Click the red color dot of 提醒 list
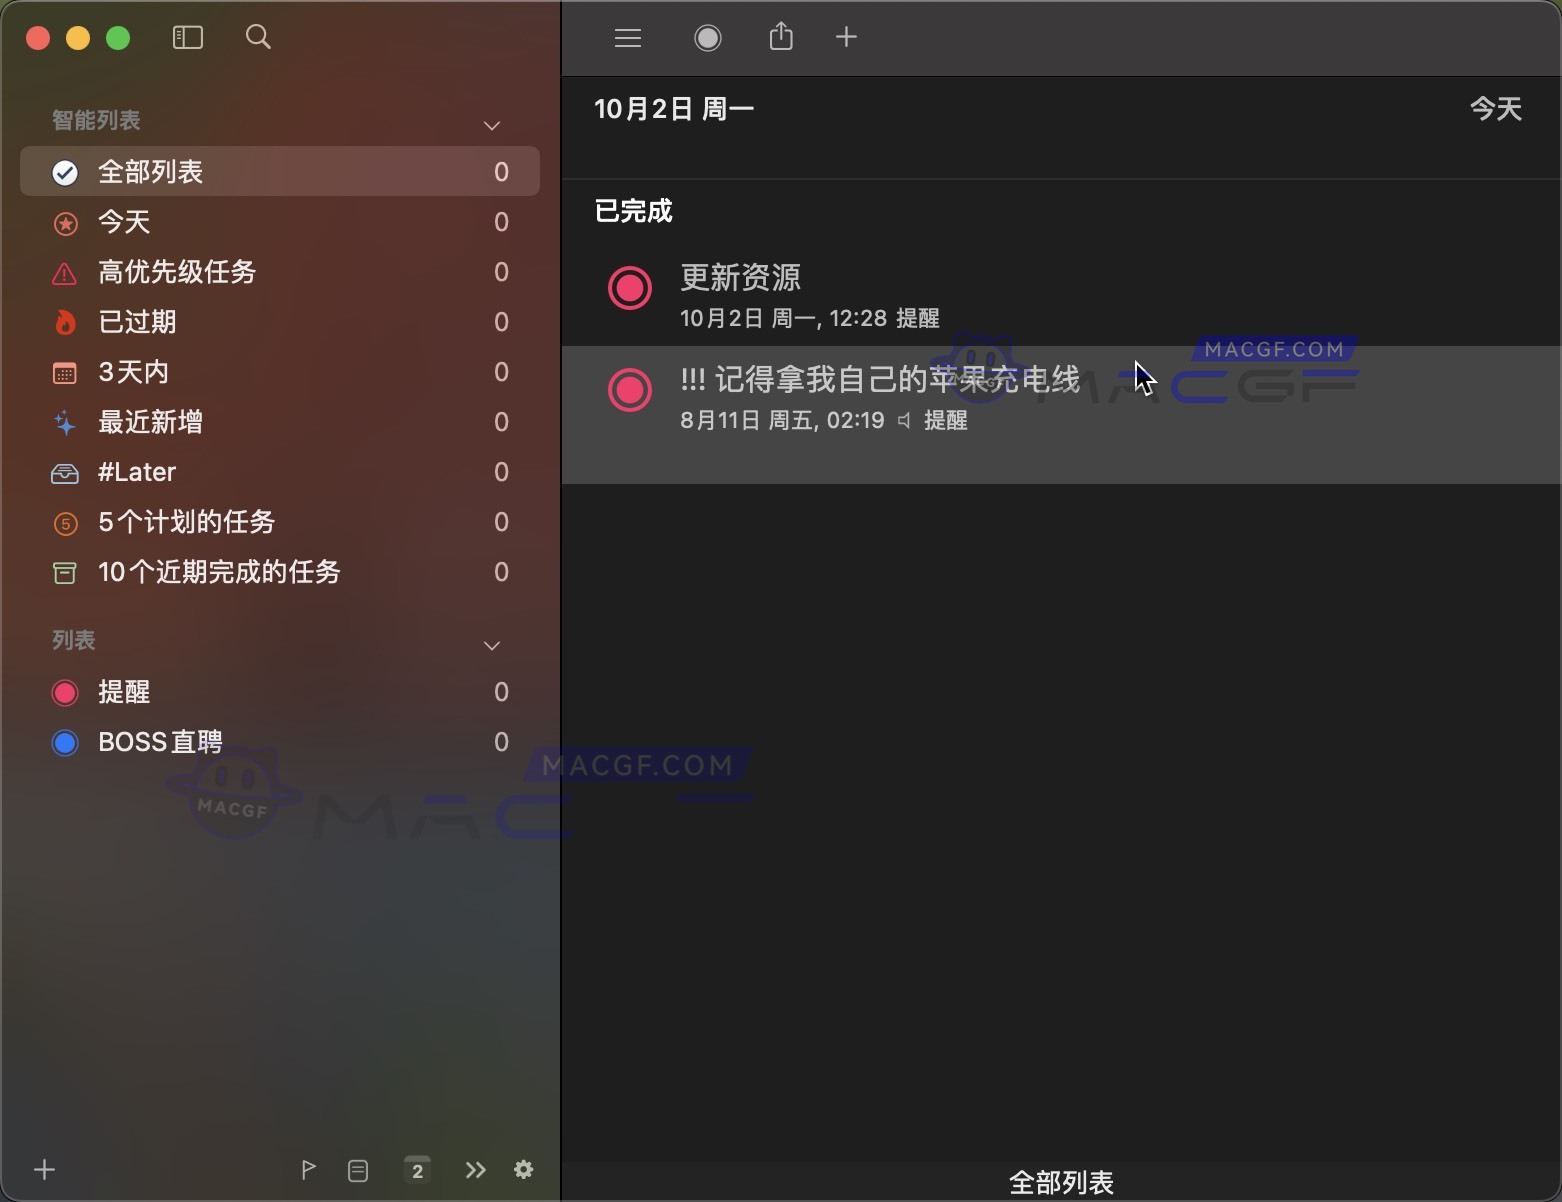Viewport: 1562px width, 1202px height. coord(65,692)
